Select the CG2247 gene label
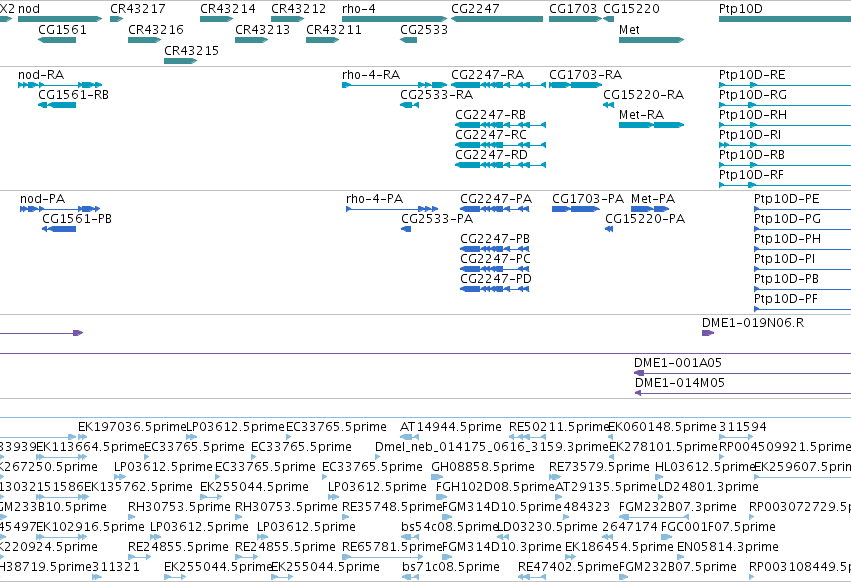 point(475,9)
